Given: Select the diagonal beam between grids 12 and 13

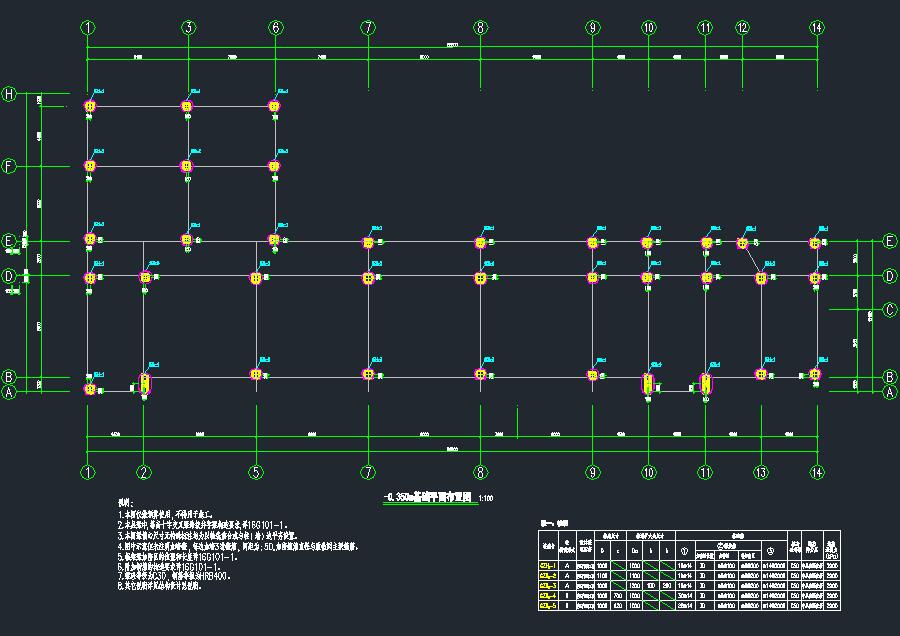Looking at the screenshot, I should click(752, 261).
